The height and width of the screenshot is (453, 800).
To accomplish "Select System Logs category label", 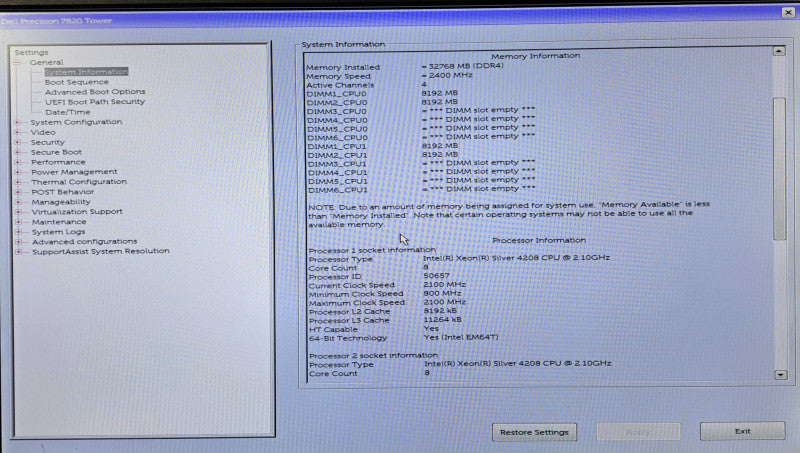I will pyautogui.click(x=59, y=232).
